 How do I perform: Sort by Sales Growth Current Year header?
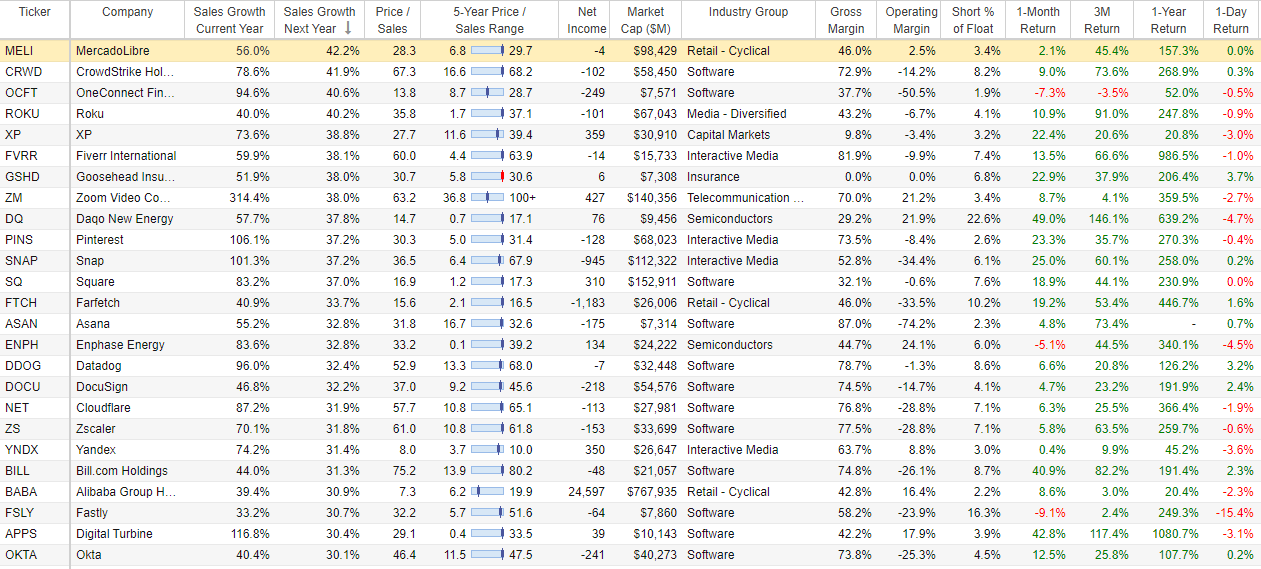231,20
